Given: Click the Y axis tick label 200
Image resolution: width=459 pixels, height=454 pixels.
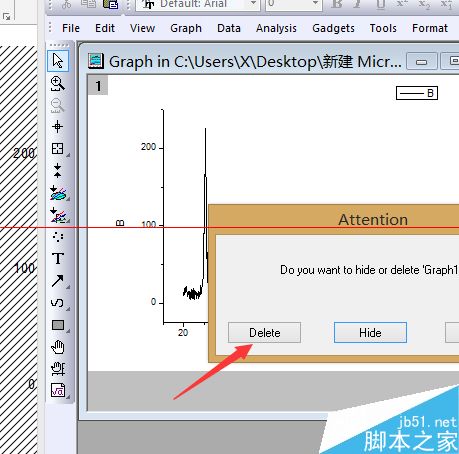Looking at the screenshot, I should 148,147.
